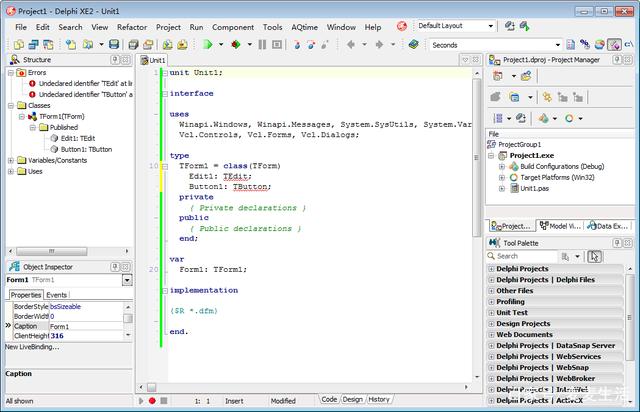640x412 pixels.
Task: Expand the Profiling category in Tool Palette
Action: point(491,302)
